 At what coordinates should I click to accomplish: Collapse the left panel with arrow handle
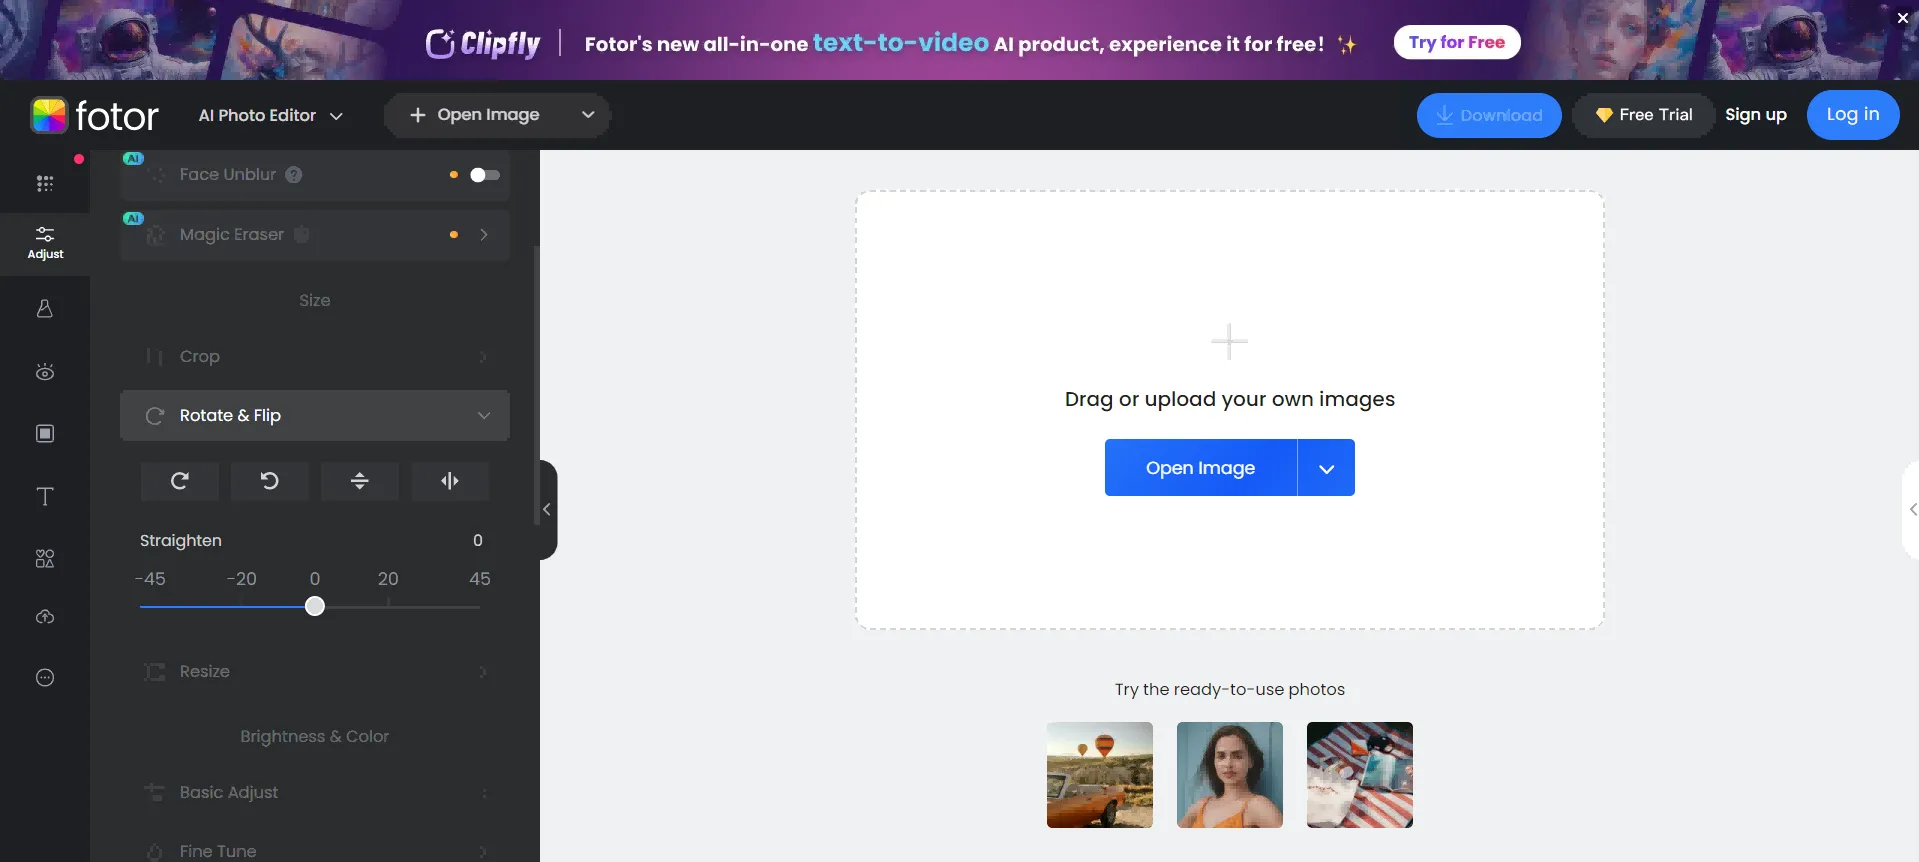[547, 510]
